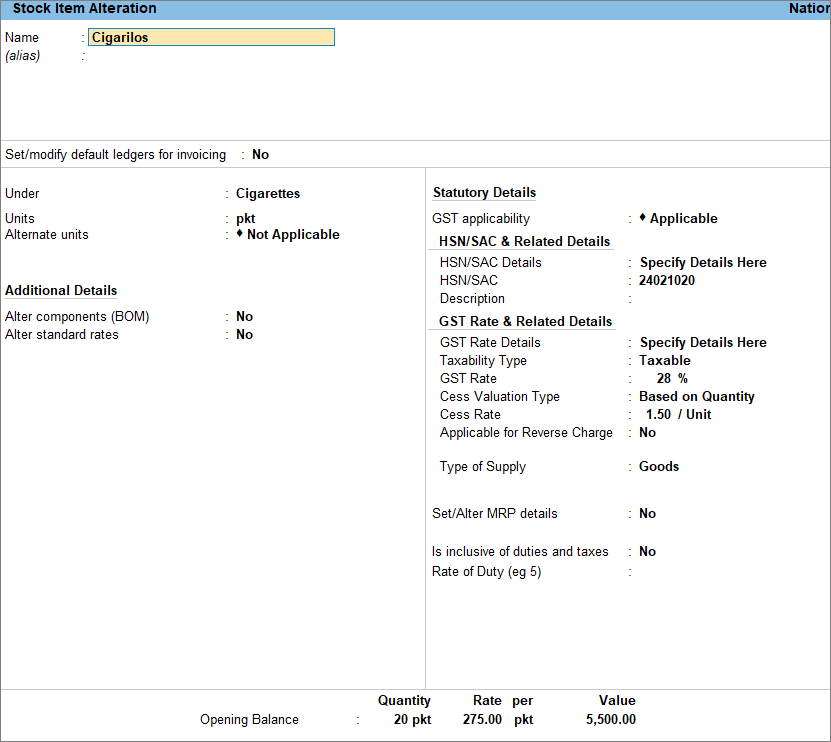Click the opening balance per unit pkt
Viewport: 831px width, 742px height.
click(x=523, y=720)
